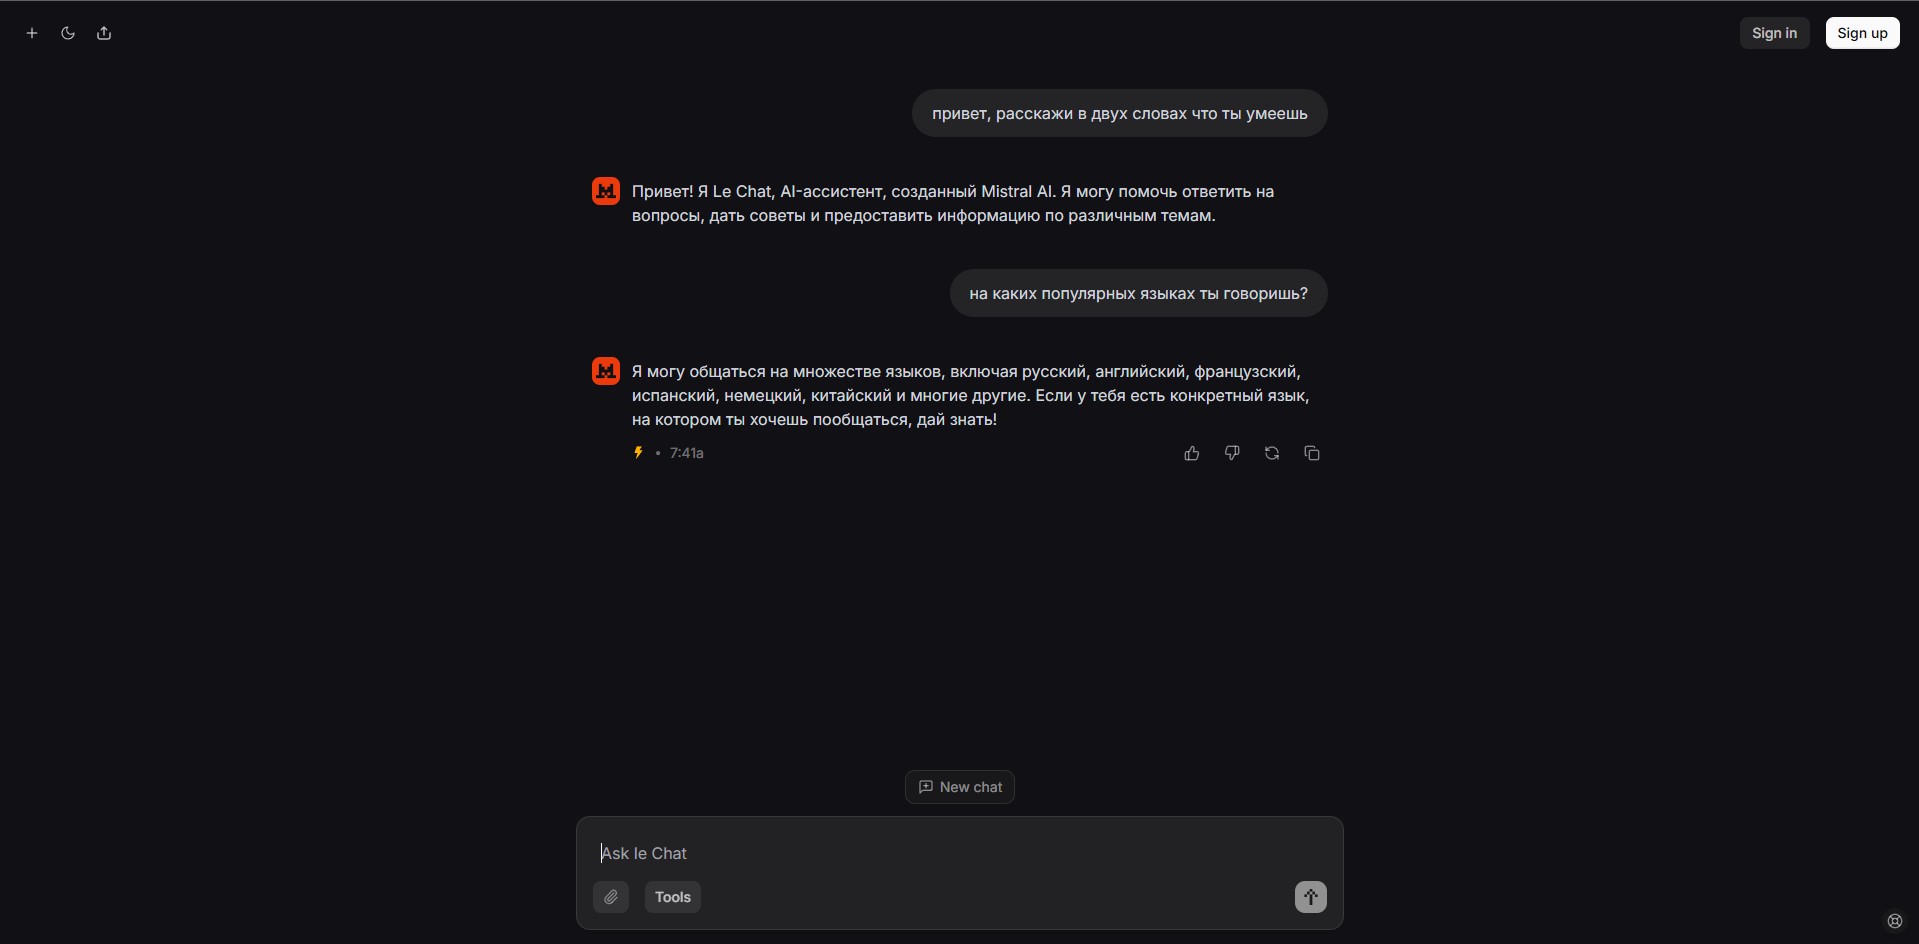The image size is (1919, 944).
Task: Toggle dark mode with the moon icon
Action: [x=68, y=33]
